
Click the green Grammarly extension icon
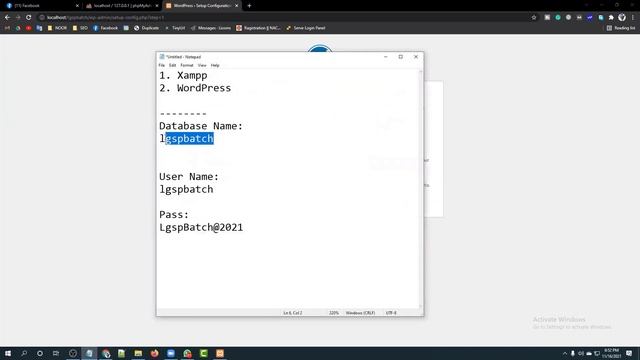[558, 18]
